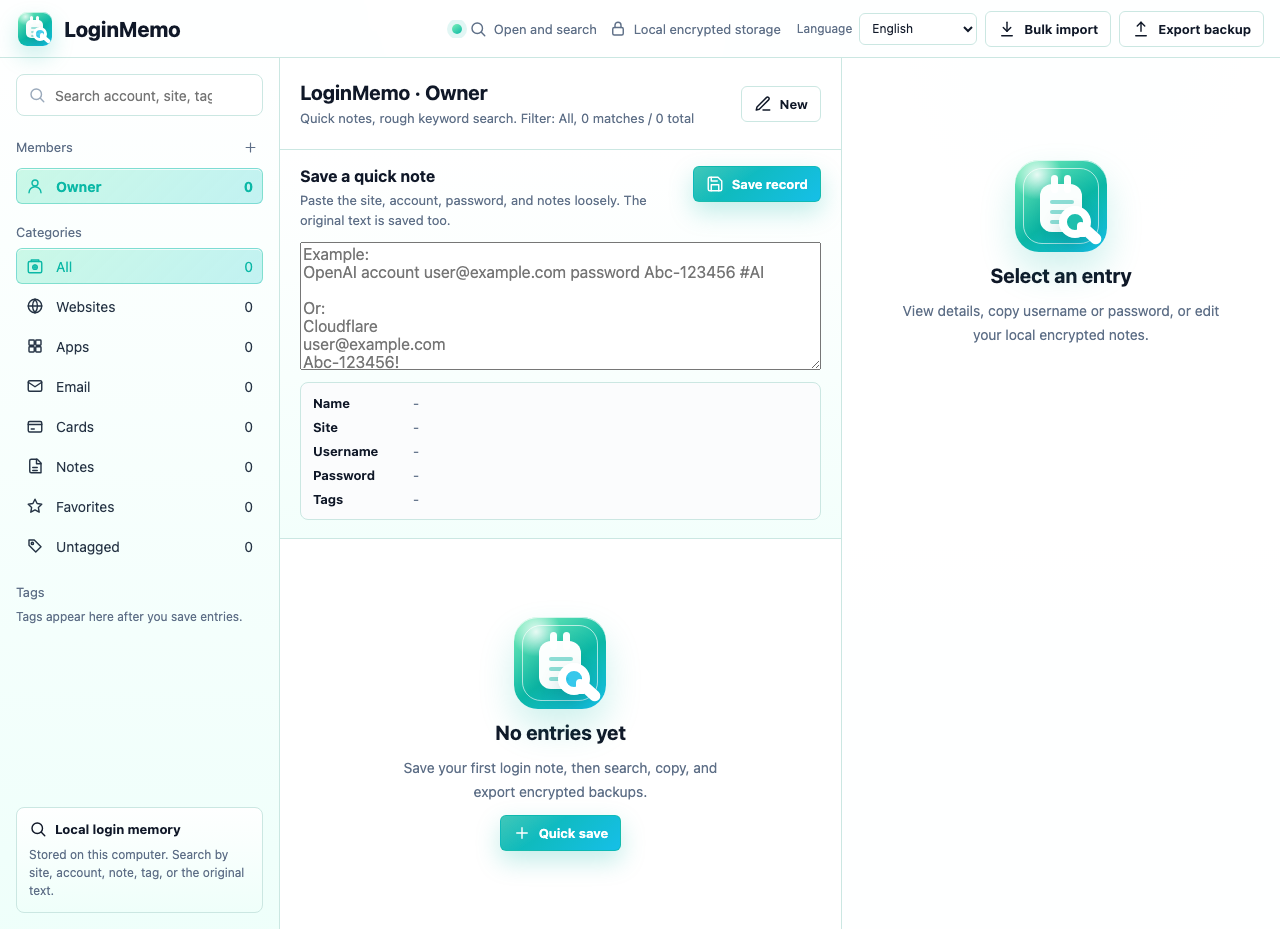Image resolution: width=1280 pixels, height=929 pixels.
Task: Click the Password row in parsed preview
Action: (x=560, y=475)
